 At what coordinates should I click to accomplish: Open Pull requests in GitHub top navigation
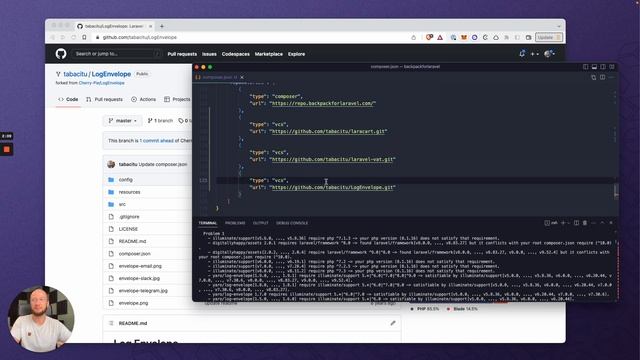tap(182, 54)
